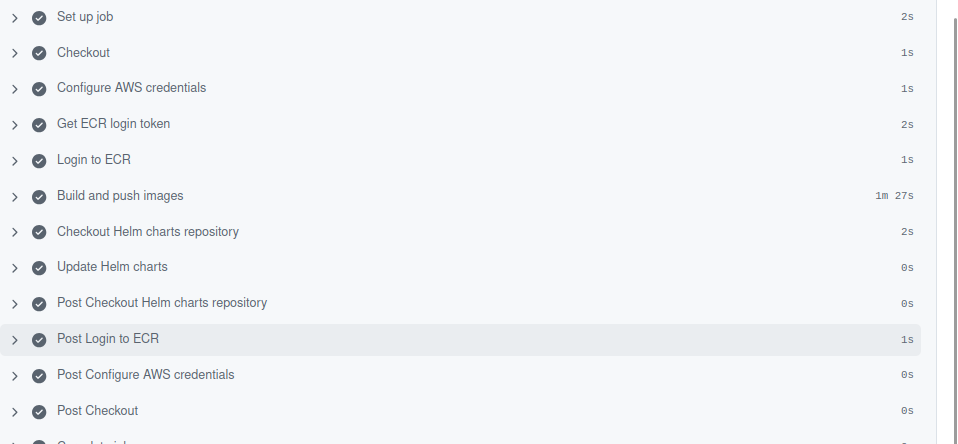Click the check icon beside Login to ECR
Screen dimensions: 958x444
click(39, 161)
